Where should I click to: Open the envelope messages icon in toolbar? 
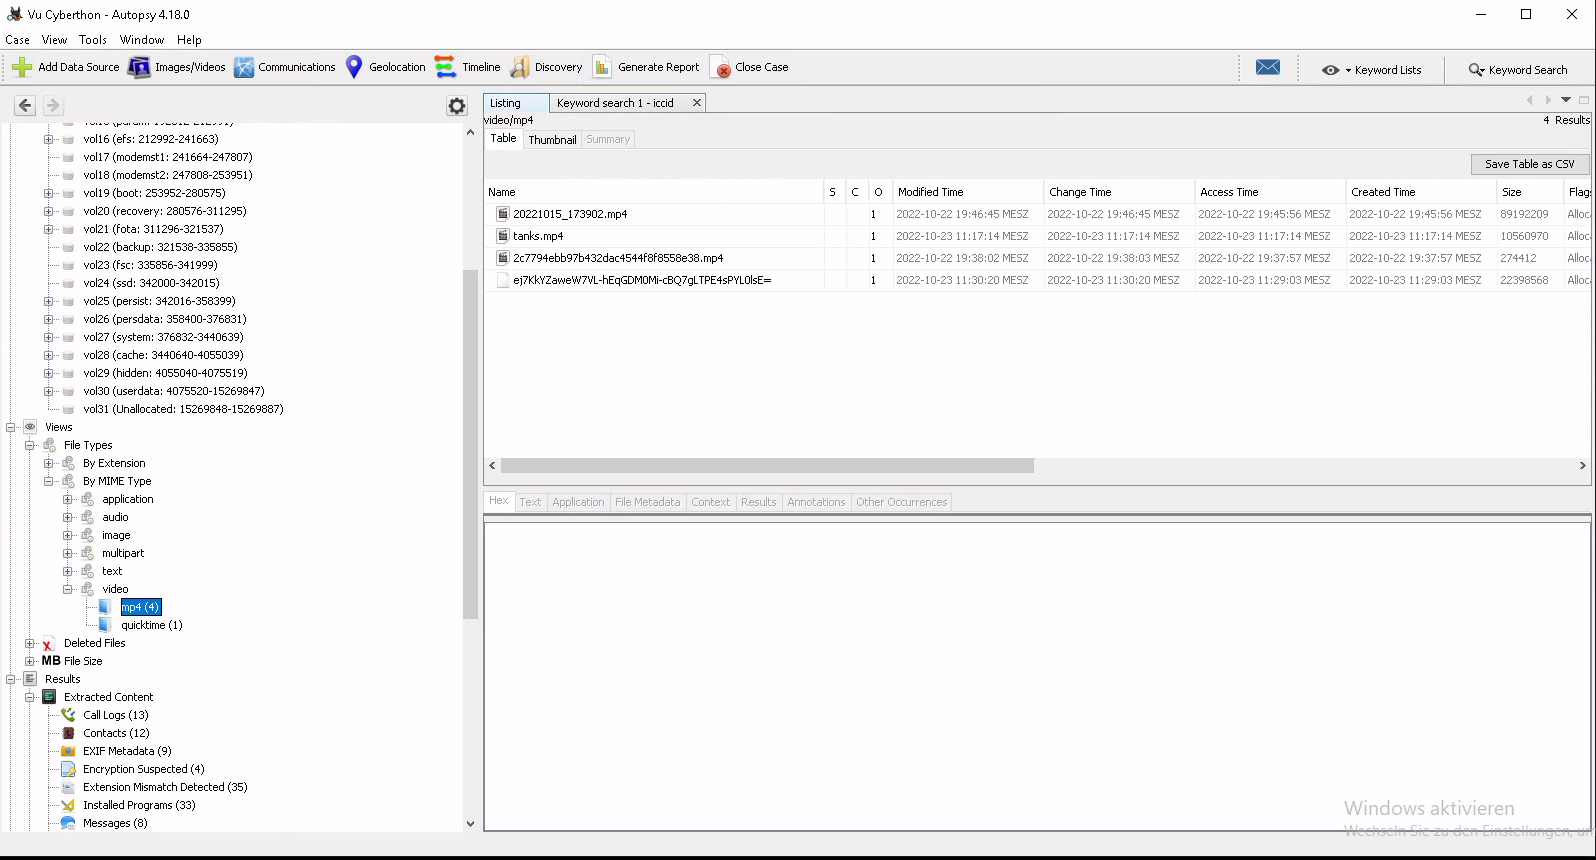1268,67
